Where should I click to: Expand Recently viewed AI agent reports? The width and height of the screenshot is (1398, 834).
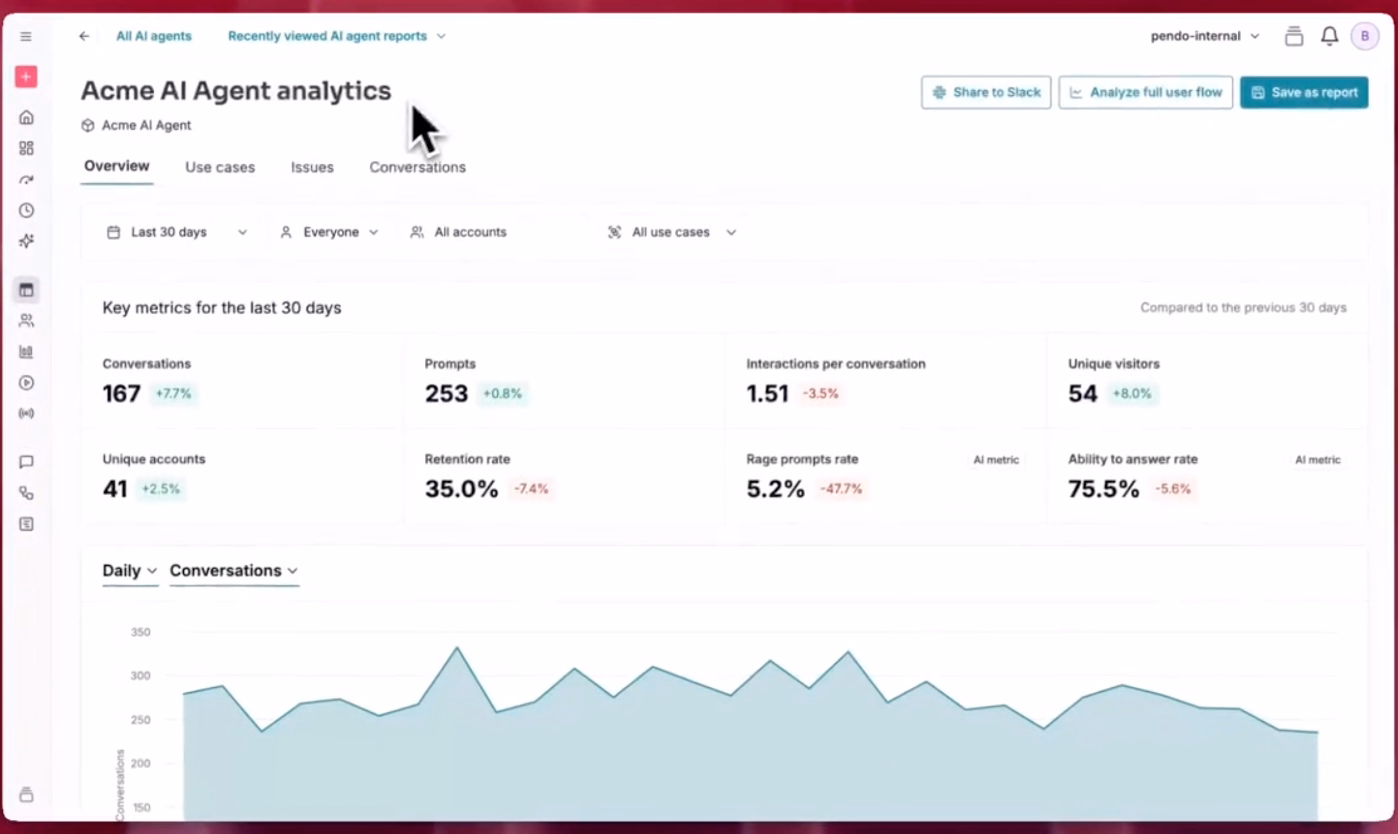click(x=337, y=36)
